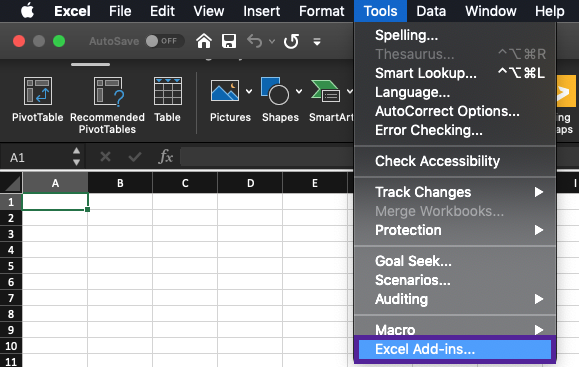
Task: Click the Enter checkmark in formula bar
Action: pos(135,157)
